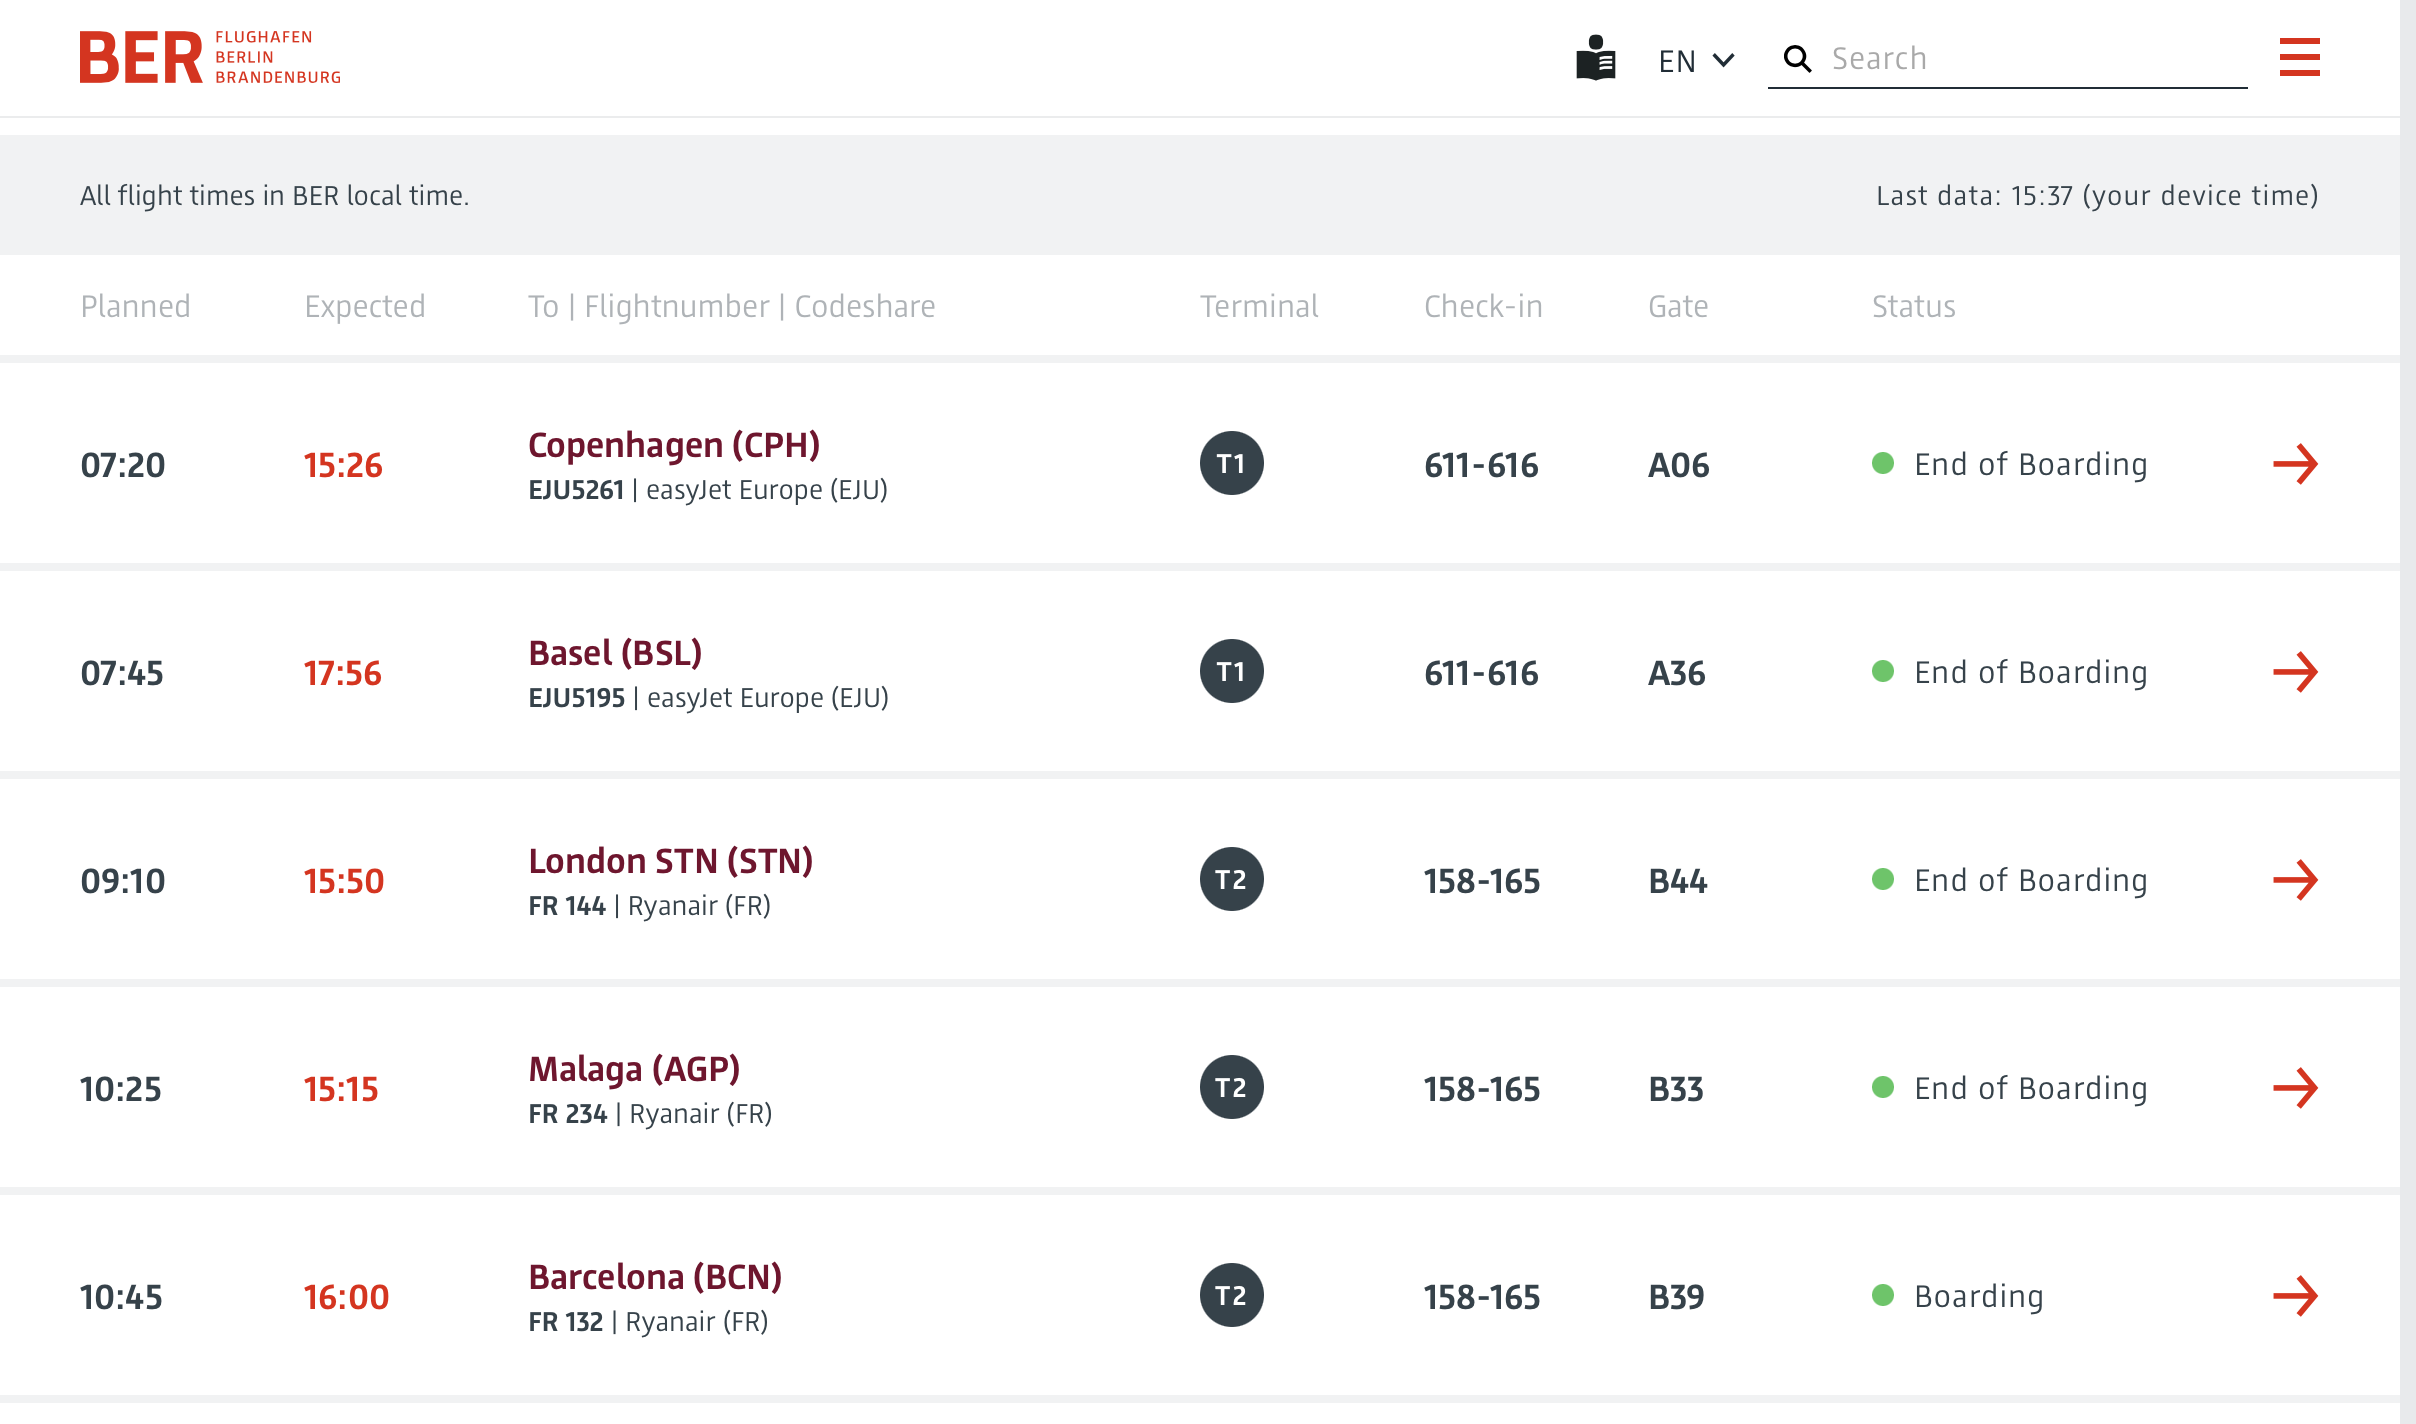Open Malaga flight details arrow
Viewport: 2416px width, 1424px height.
(2295, 1088)
